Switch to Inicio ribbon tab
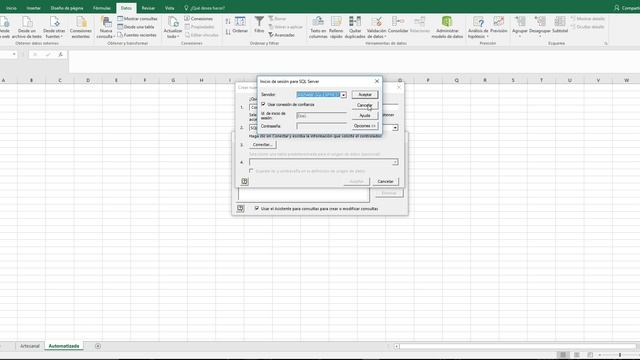Image resolution: width=640 pixels, height=360 pixels. [11, 8]
